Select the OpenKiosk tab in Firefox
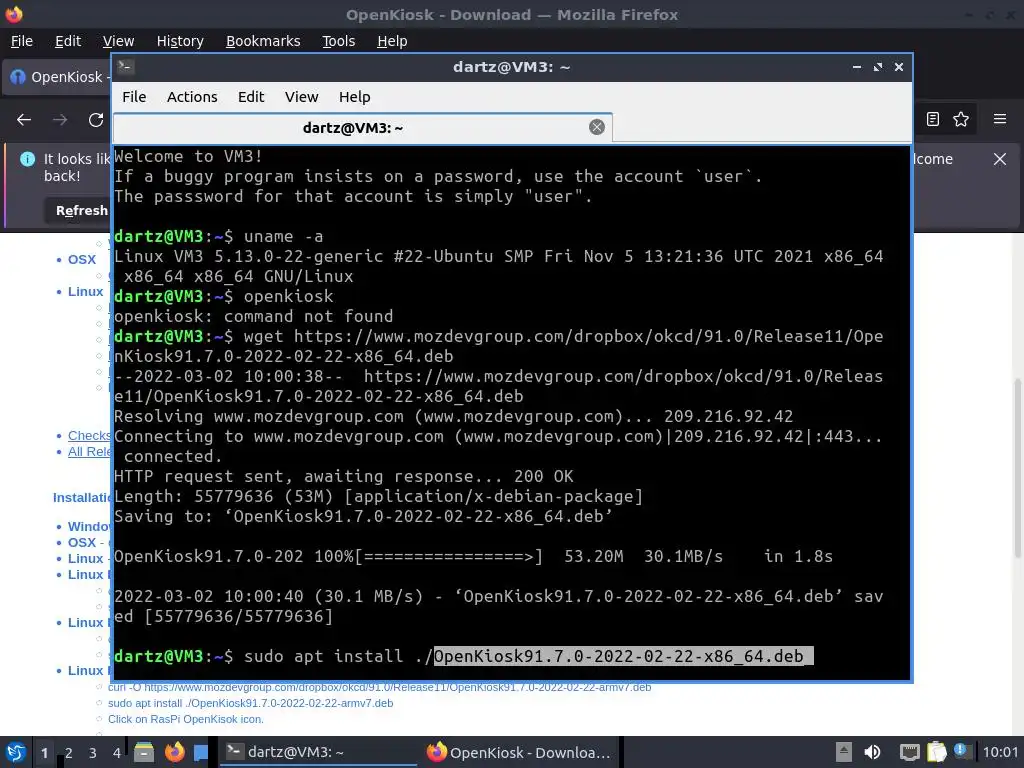1024x768 pixels. 57,77
